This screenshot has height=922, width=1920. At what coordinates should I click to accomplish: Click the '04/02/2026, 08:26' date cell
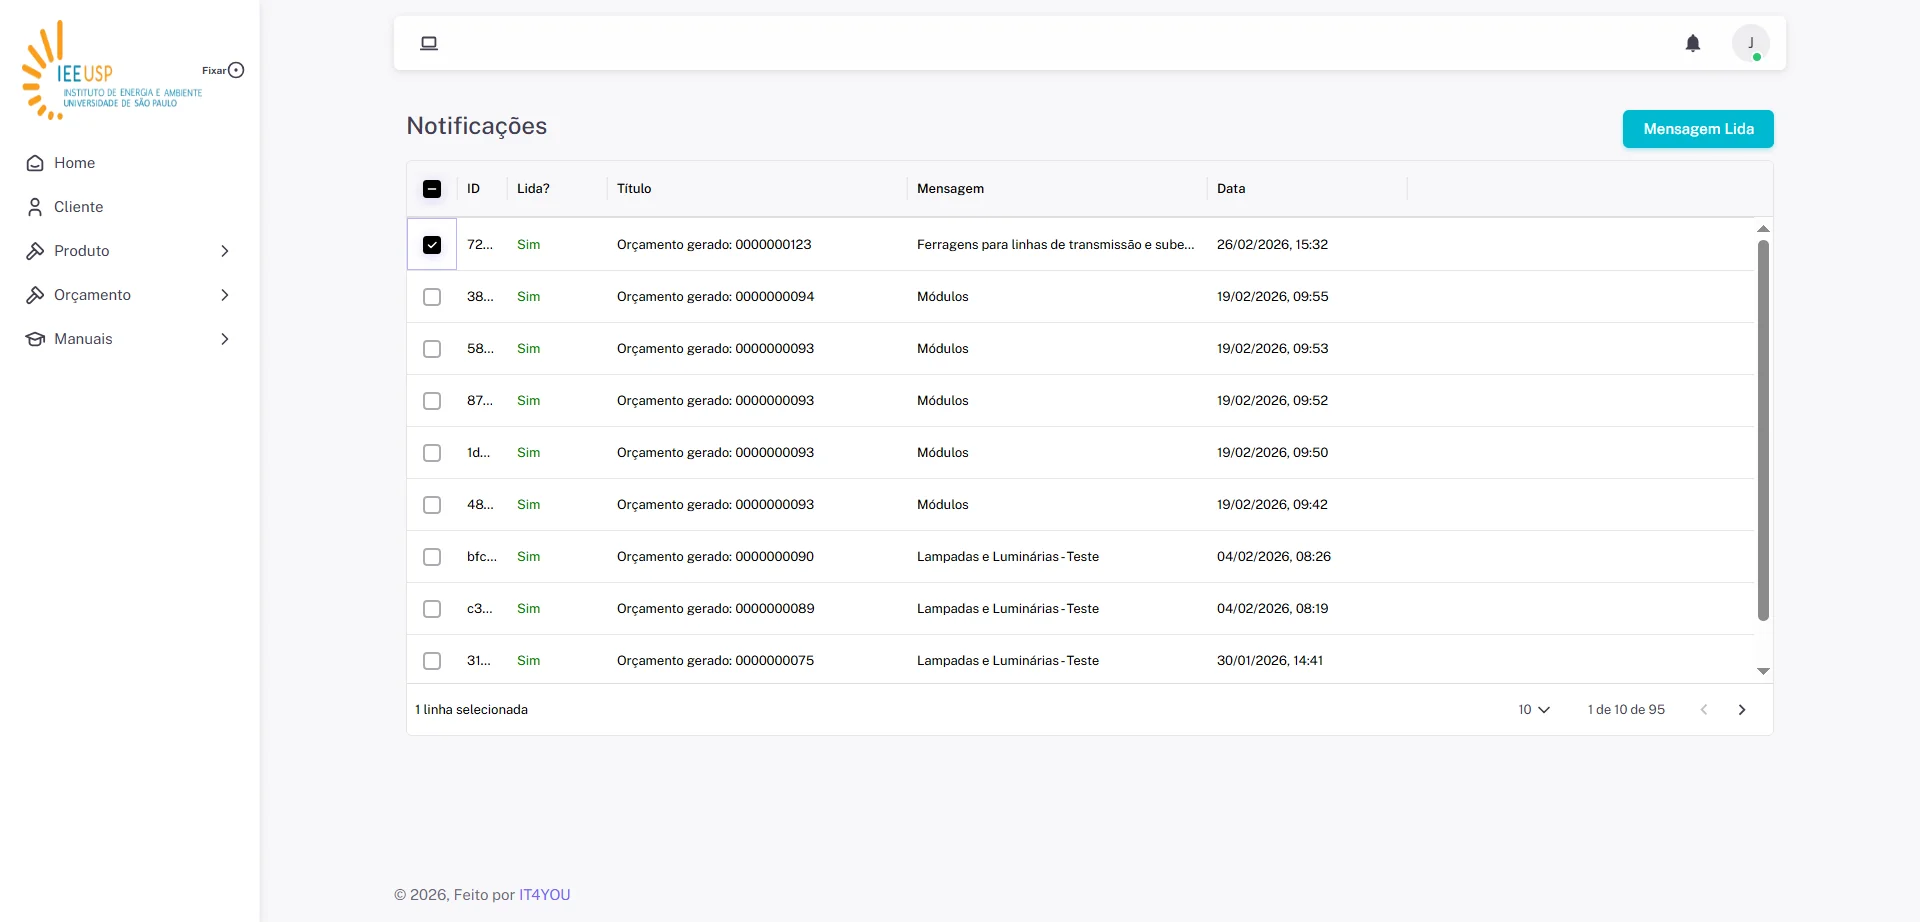coord(1274,557)
